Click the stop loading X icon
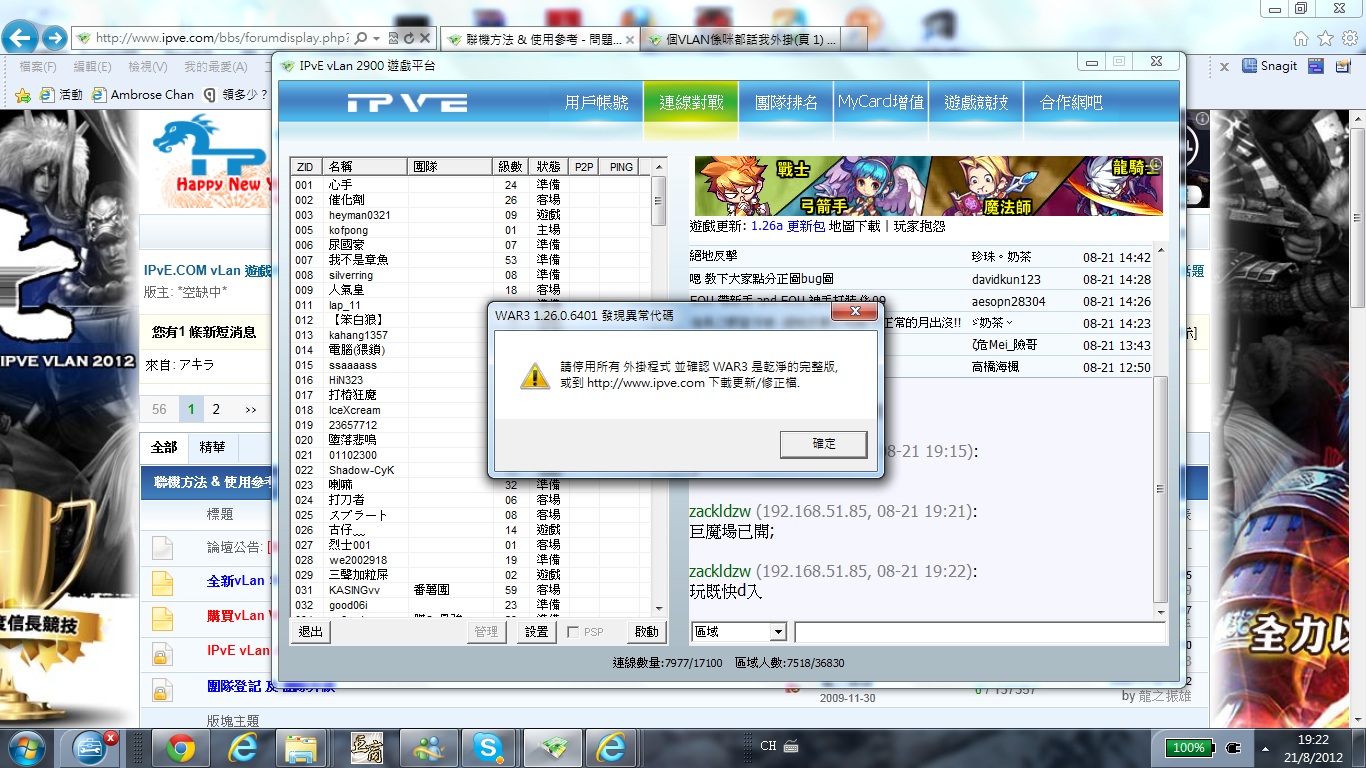 tap(424, 38)
